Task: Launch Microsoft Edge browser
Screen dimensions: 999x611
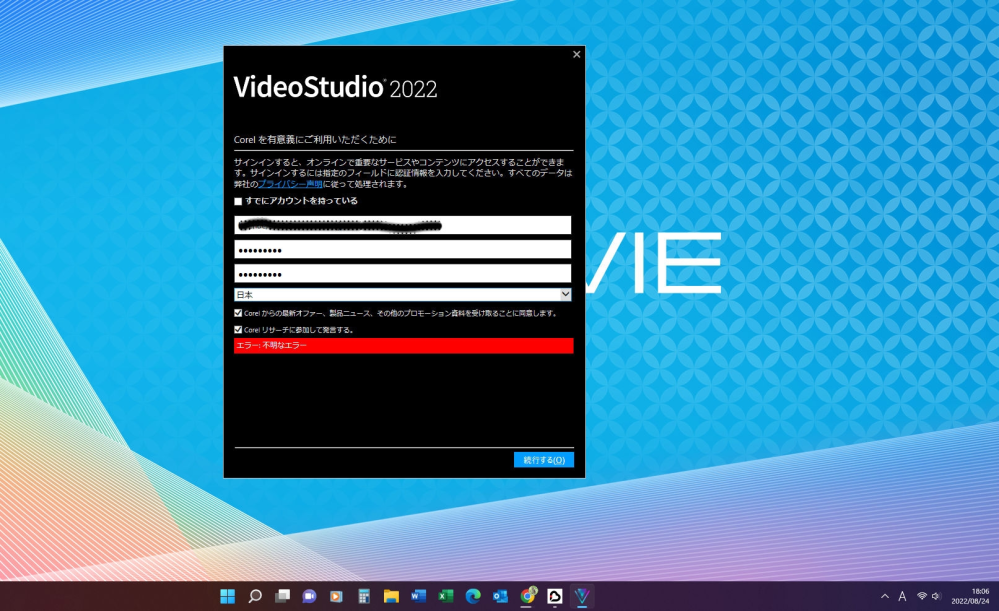Action: pyautogui.click(x=473, y=596)
